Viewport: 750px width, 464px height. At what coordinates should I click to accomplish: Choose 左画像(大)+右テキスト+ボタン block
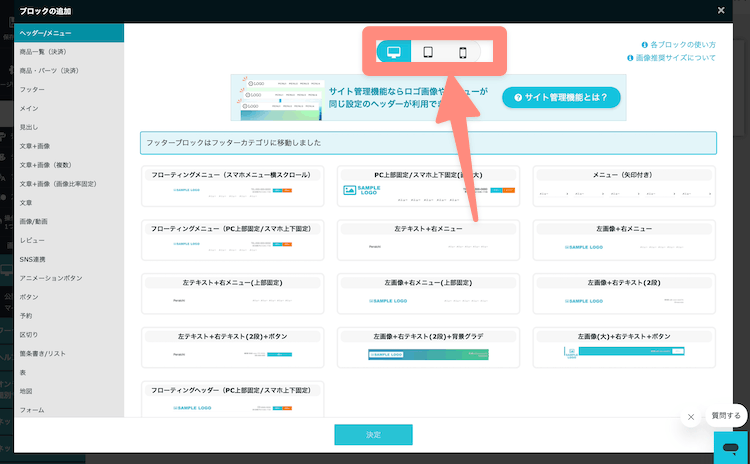624,348
